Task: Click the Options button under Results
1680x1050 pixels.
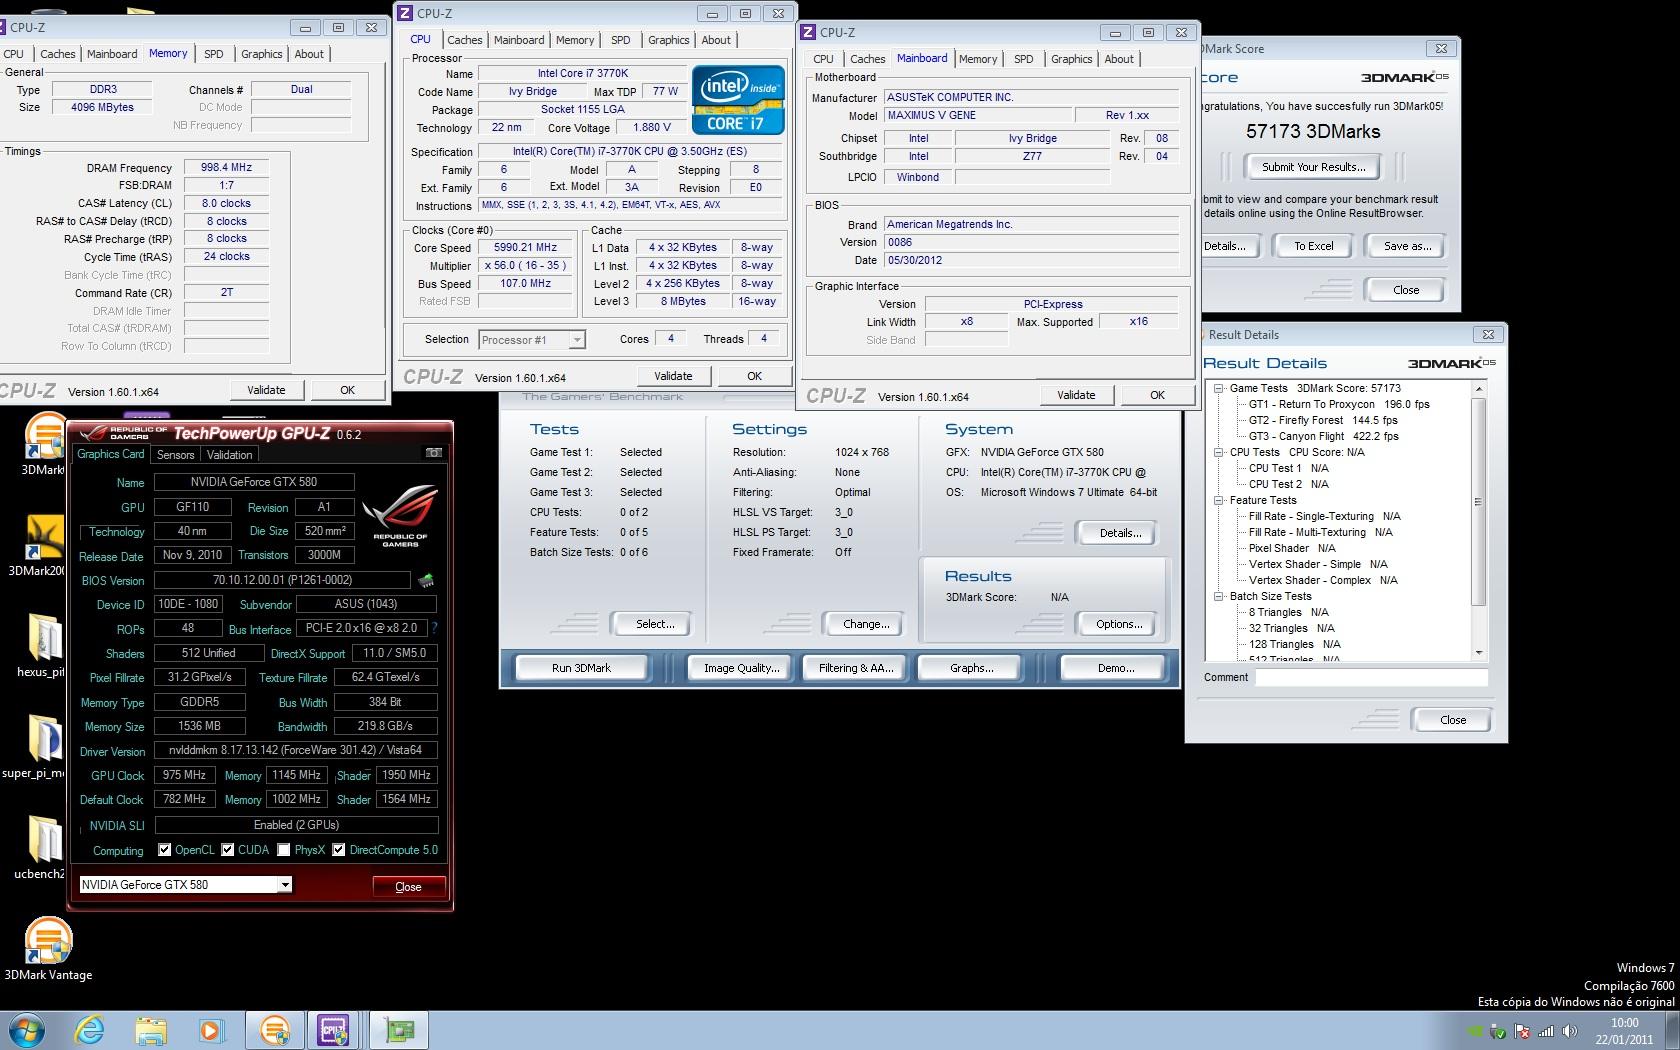Action: coord(1119,624)
